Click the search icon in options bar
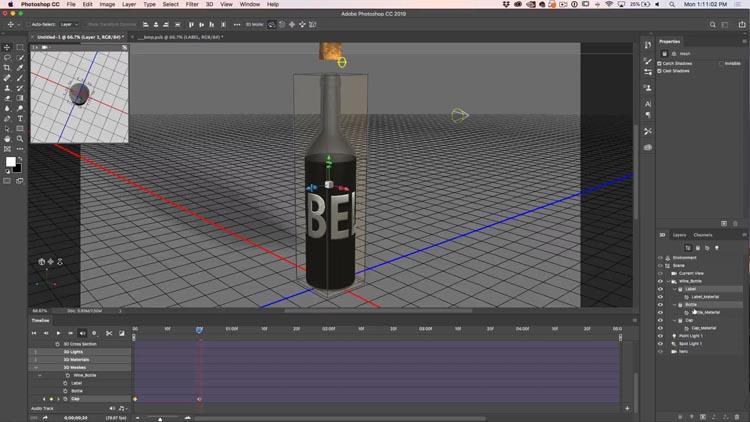 tap(713, 24)
